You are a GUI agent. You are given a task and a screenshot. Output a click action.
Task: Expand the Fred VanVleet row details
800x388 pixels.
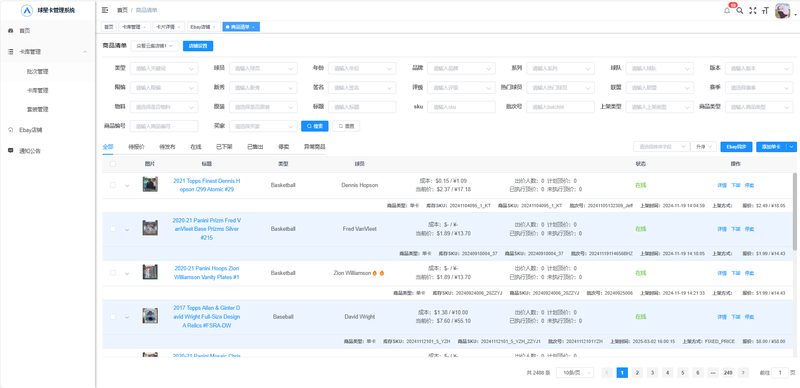(127, 229)
